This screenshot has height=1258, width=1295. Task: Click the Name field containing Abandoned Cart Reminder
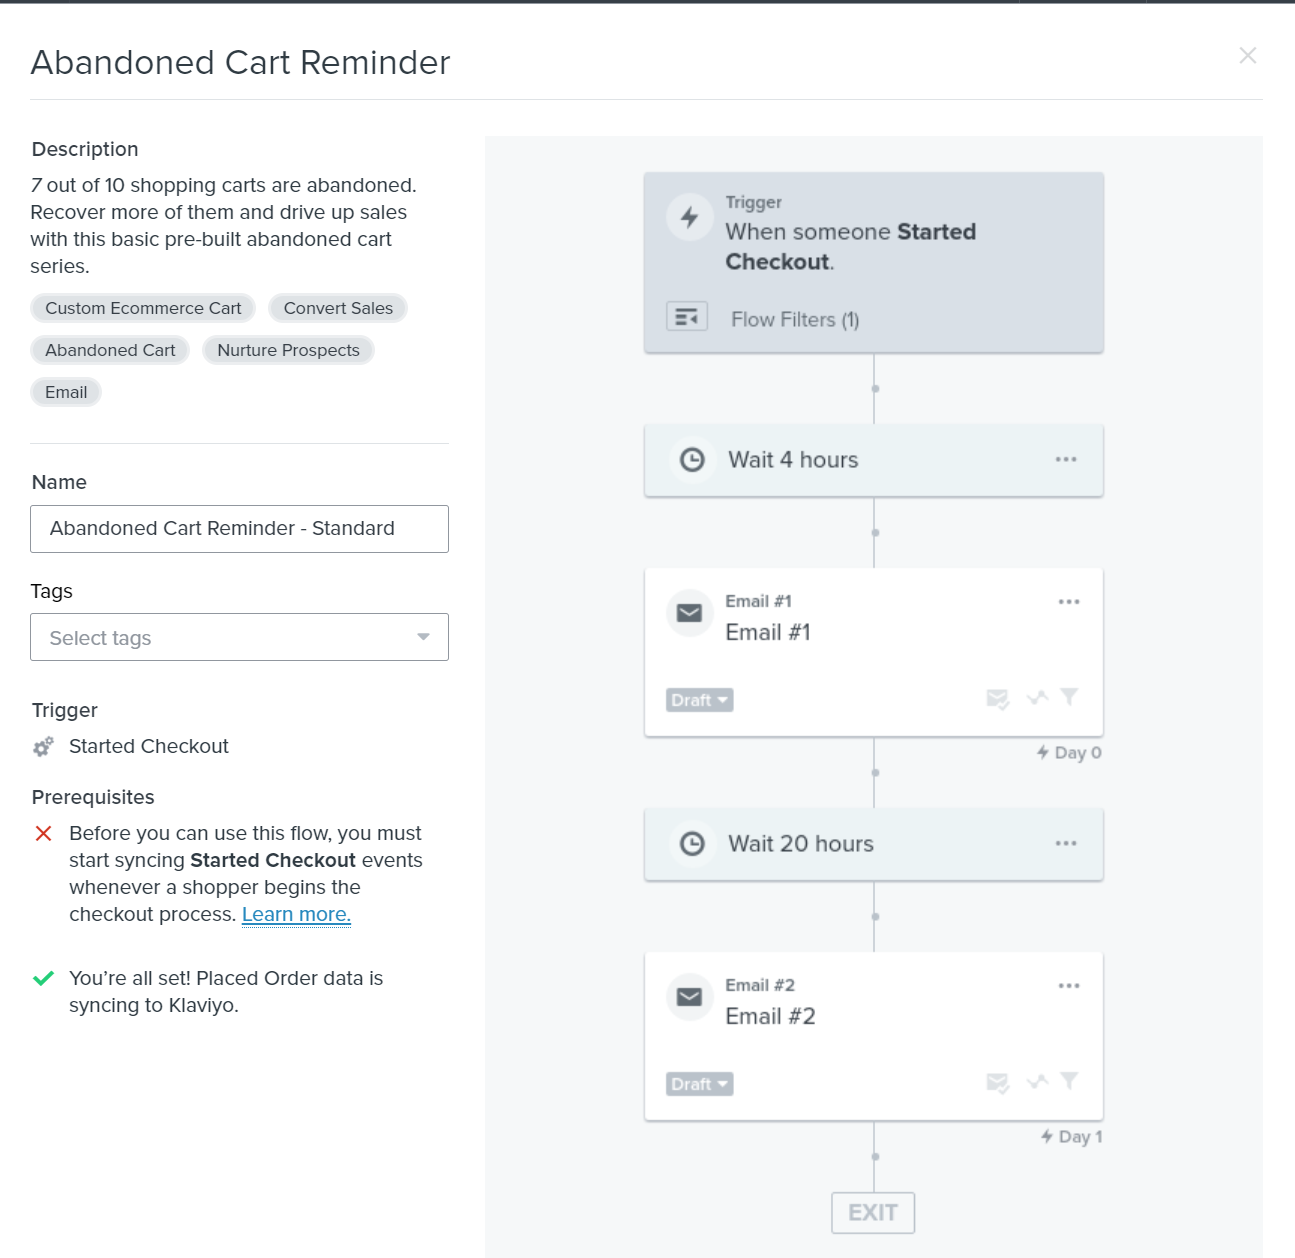pos(239,528)
